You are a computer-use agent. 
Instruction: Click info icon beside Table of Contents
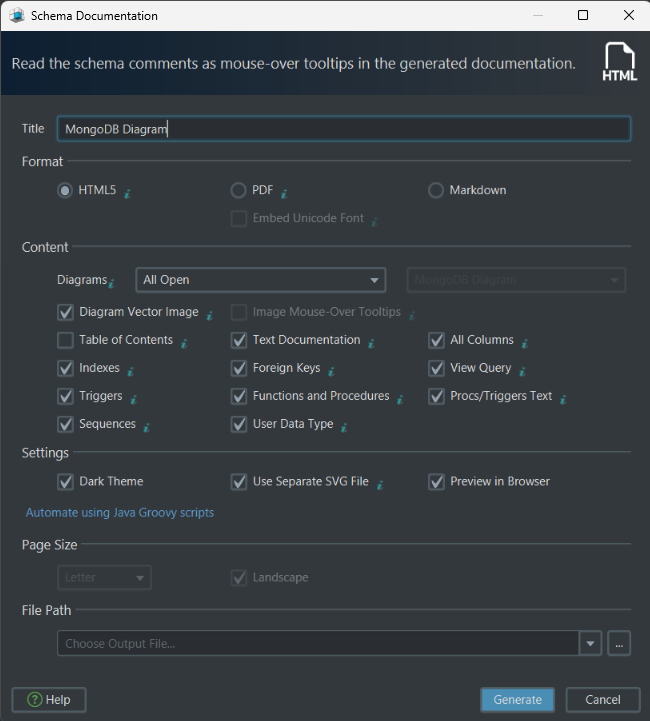pos(184,343)
